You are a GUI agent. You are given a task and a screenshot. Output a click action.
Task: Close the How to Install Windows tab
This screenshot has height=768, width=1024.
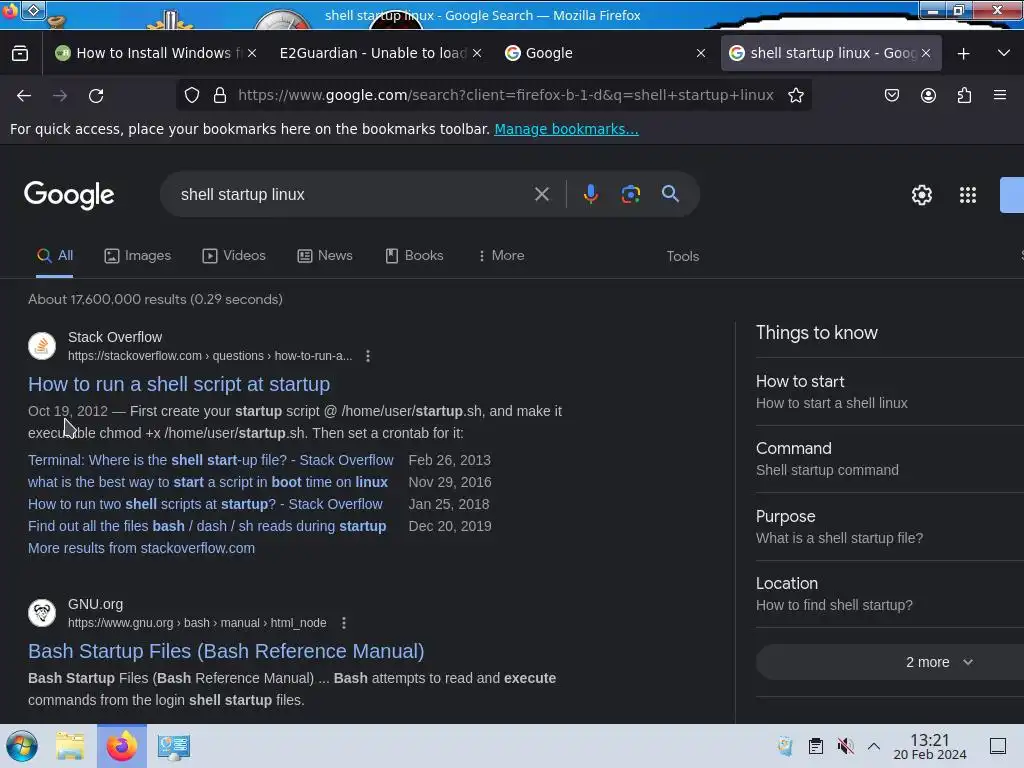252,53
